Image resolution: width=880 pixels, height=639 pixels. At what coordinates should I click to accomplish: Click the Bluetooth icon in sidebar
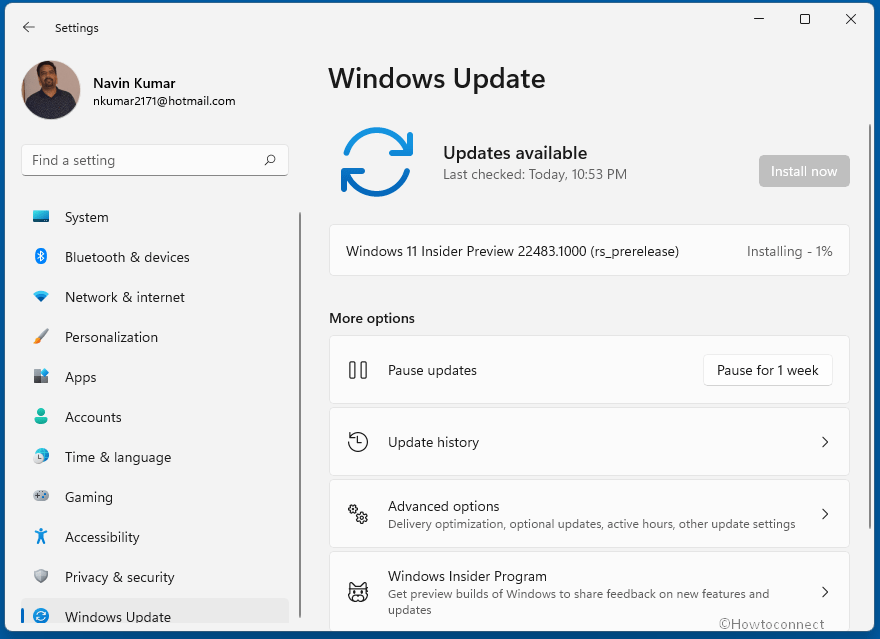pyautogui.click(x=41, y=256)
